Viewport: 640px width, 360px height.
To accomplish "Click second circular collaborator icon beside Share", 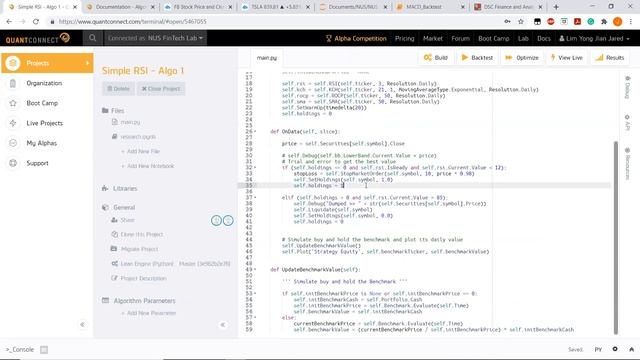I will coord(228,220).
